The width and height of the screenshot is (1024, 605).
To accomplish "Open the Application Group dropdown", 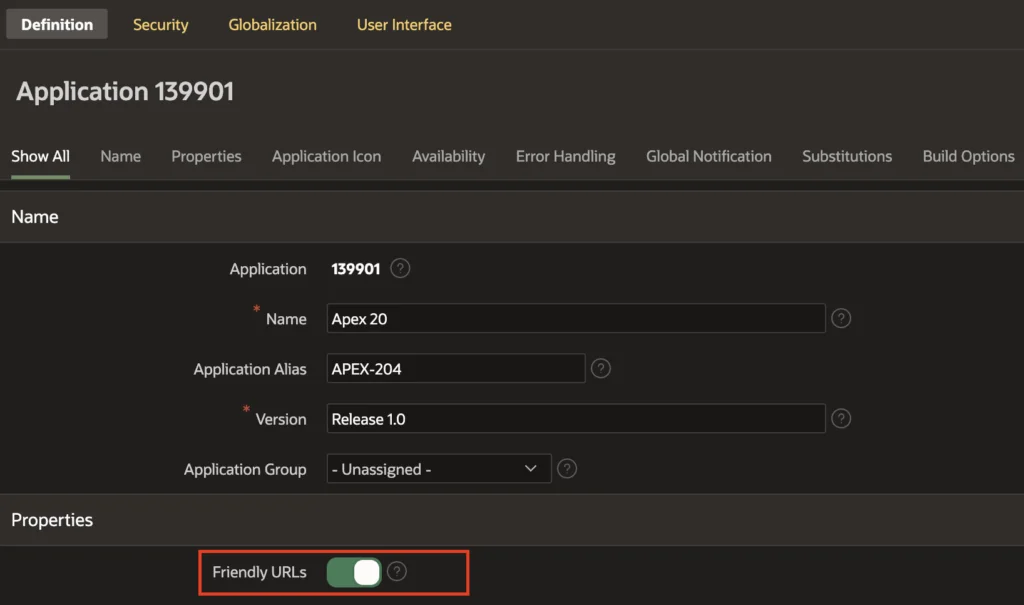I will click(439, 468).
